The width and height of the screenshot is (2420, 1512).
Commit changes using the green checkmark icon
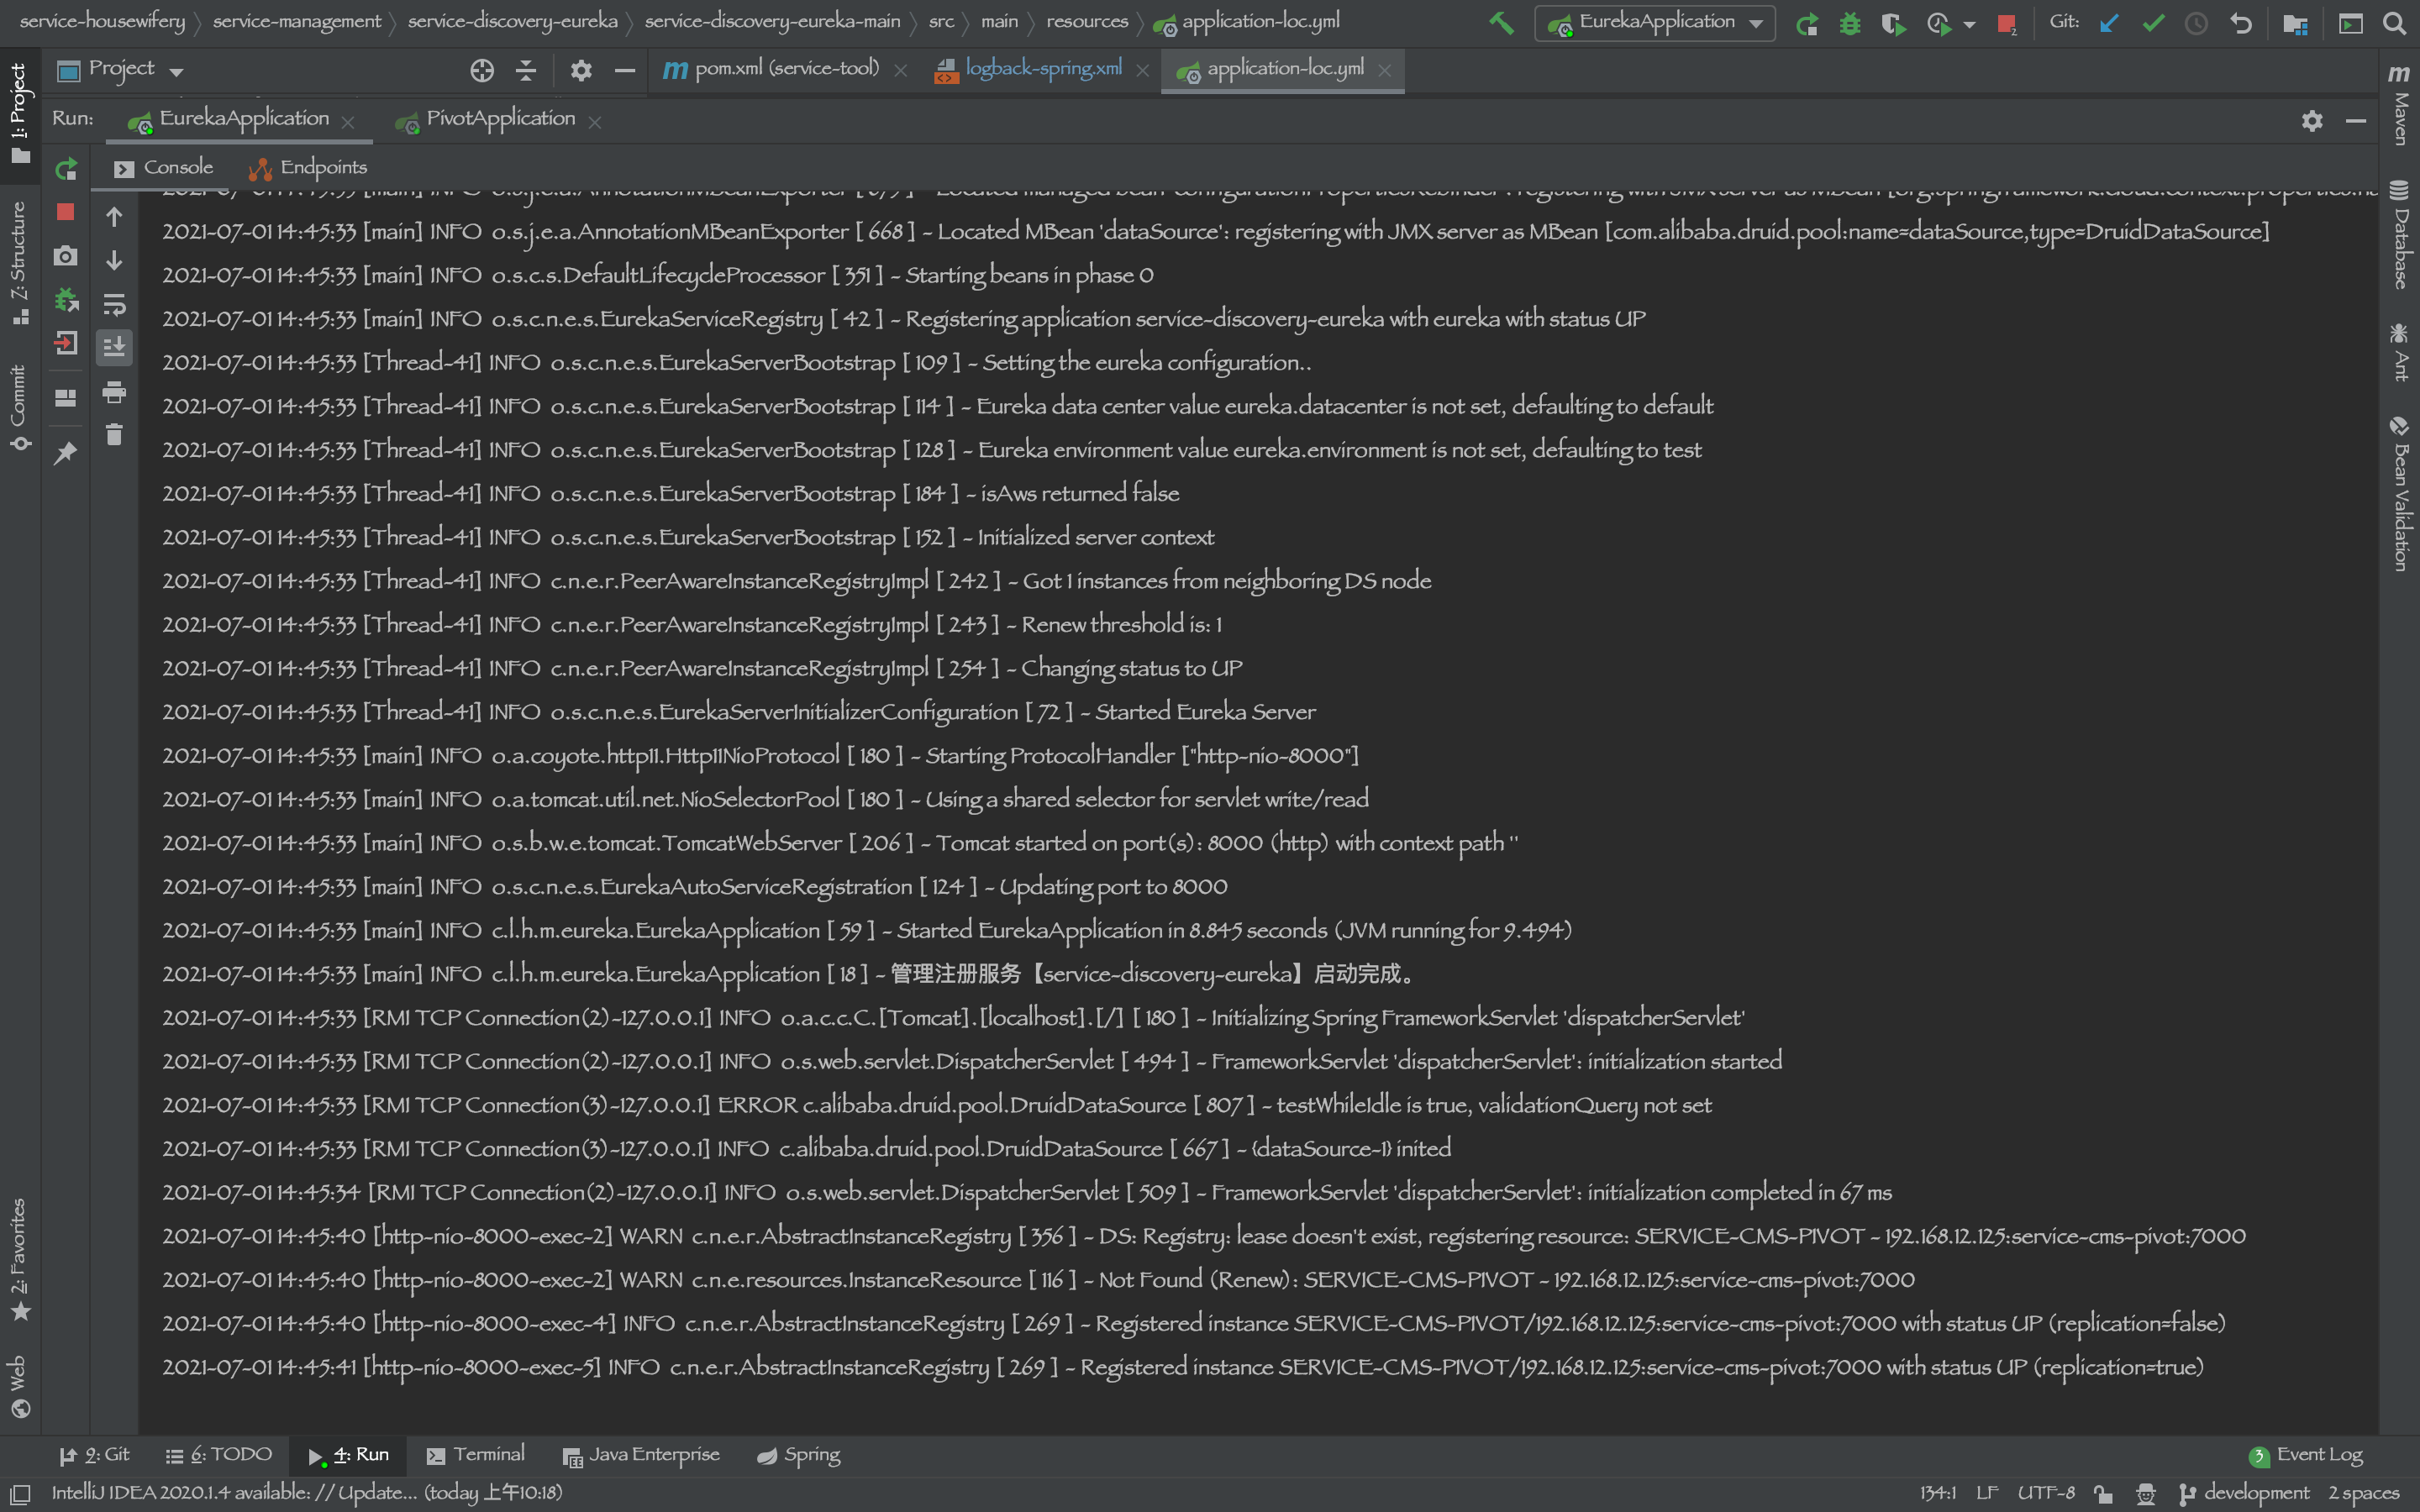click(2152, 22)
